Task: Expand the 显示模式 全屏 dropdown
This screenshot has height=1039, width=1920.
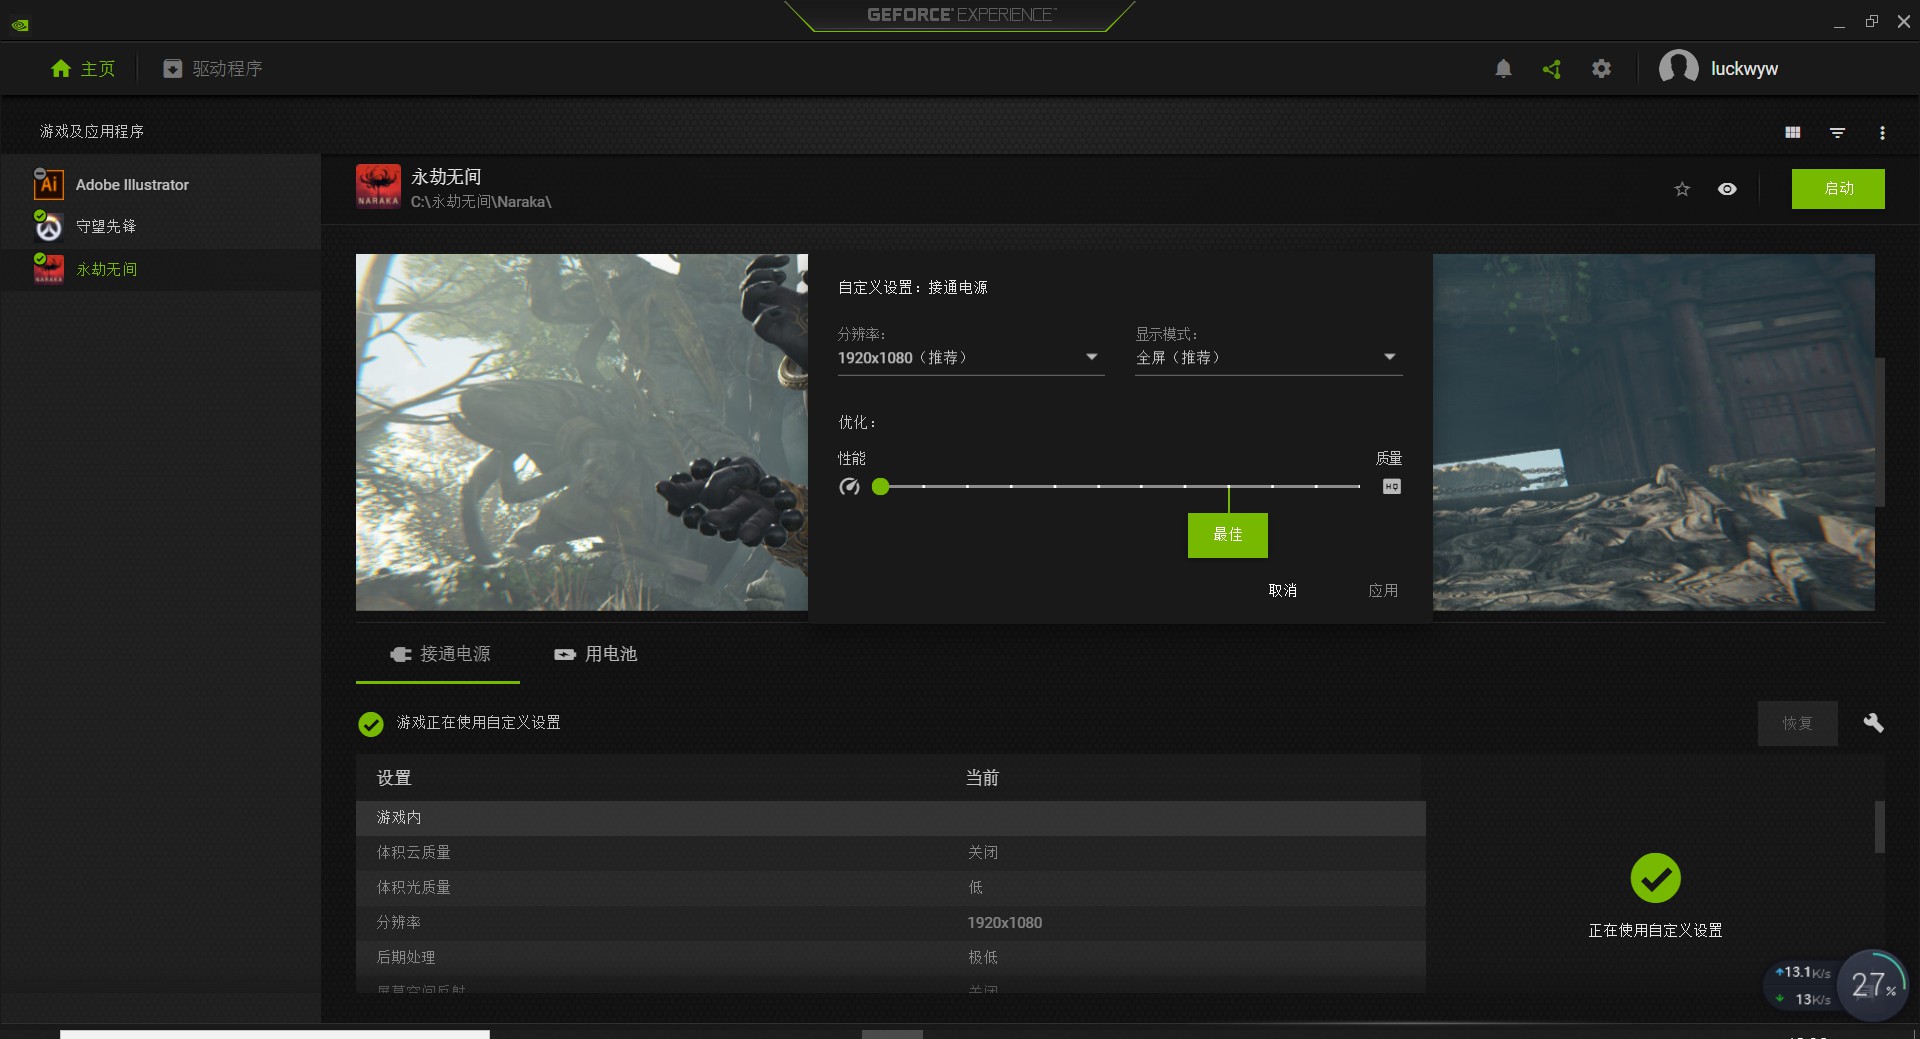Action: pyautogui.click(x=1268, y=358)
